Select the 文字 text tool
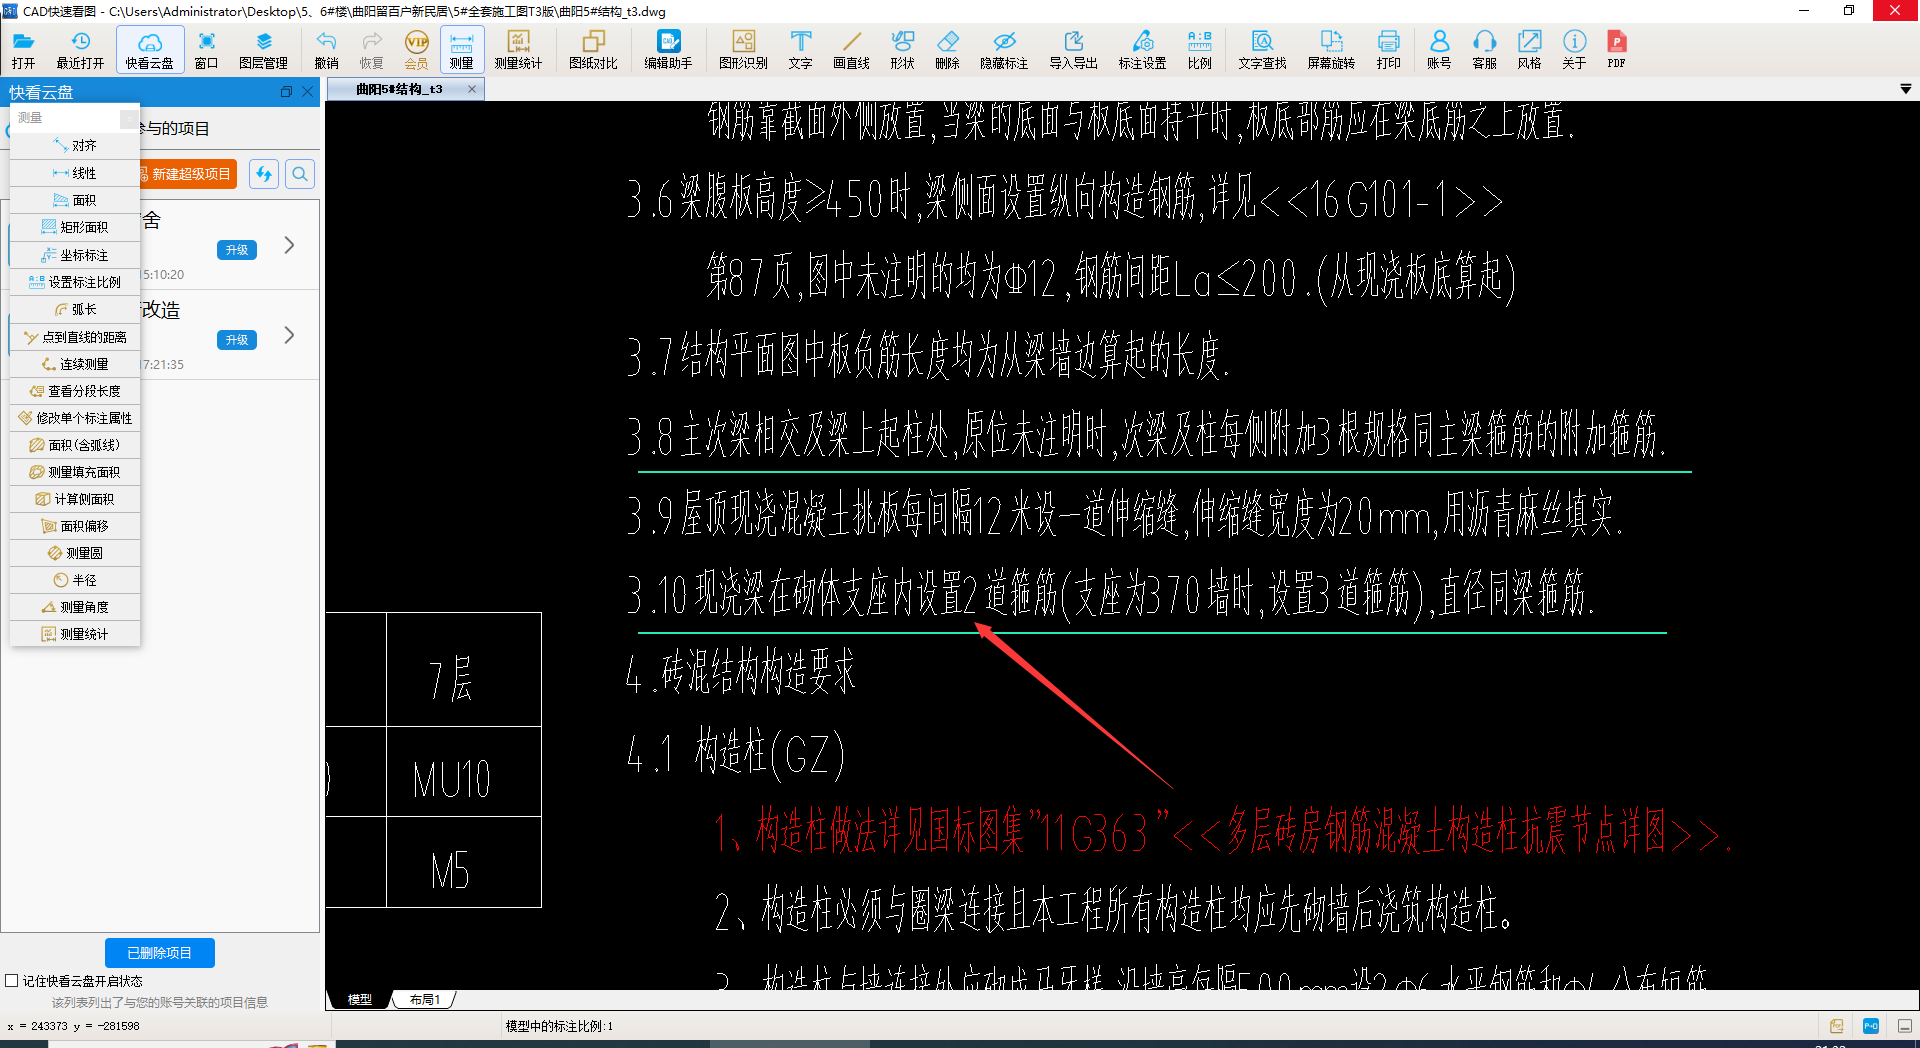1920x1048 pixels. pyautogui.click(x=800, y=49)
